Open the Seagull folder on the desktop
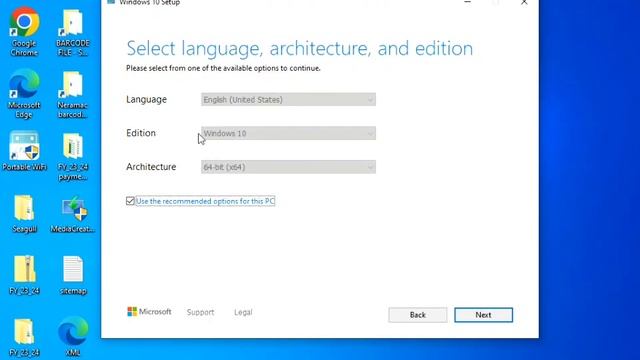640x360 pixels. click(x=24, y=214)
